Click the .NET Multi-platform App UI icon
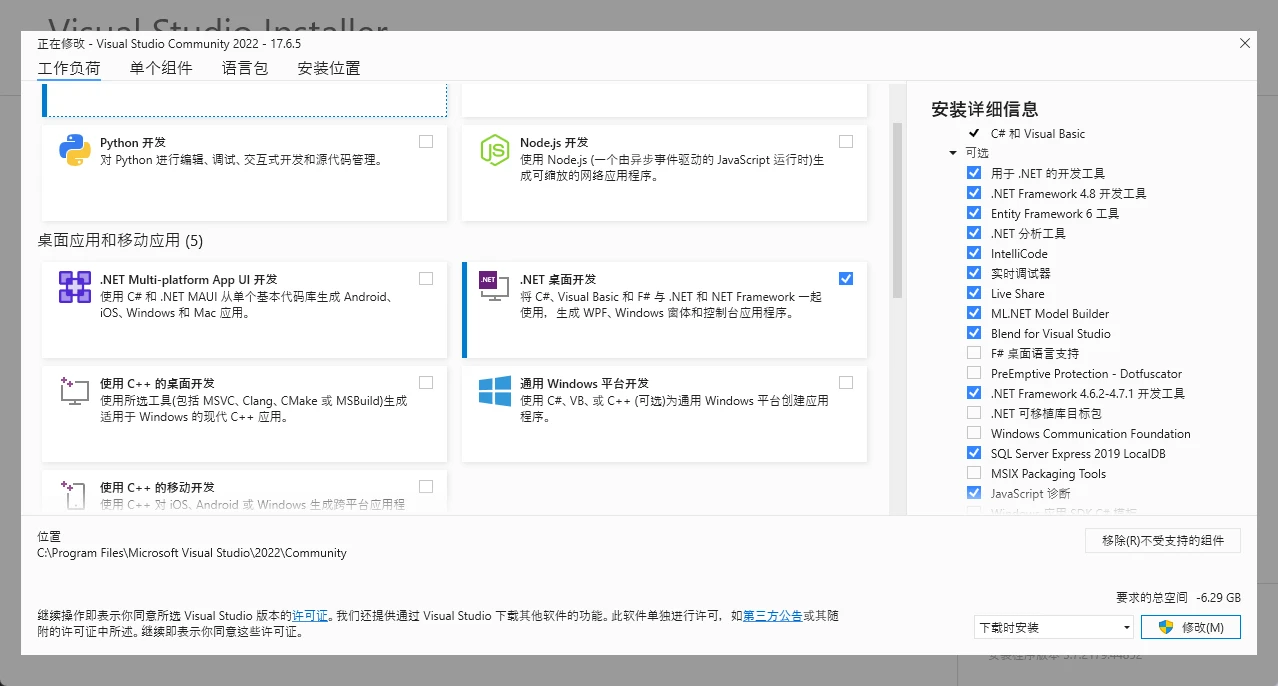This screenshot has width=1278, height=686. coord(75,287)
